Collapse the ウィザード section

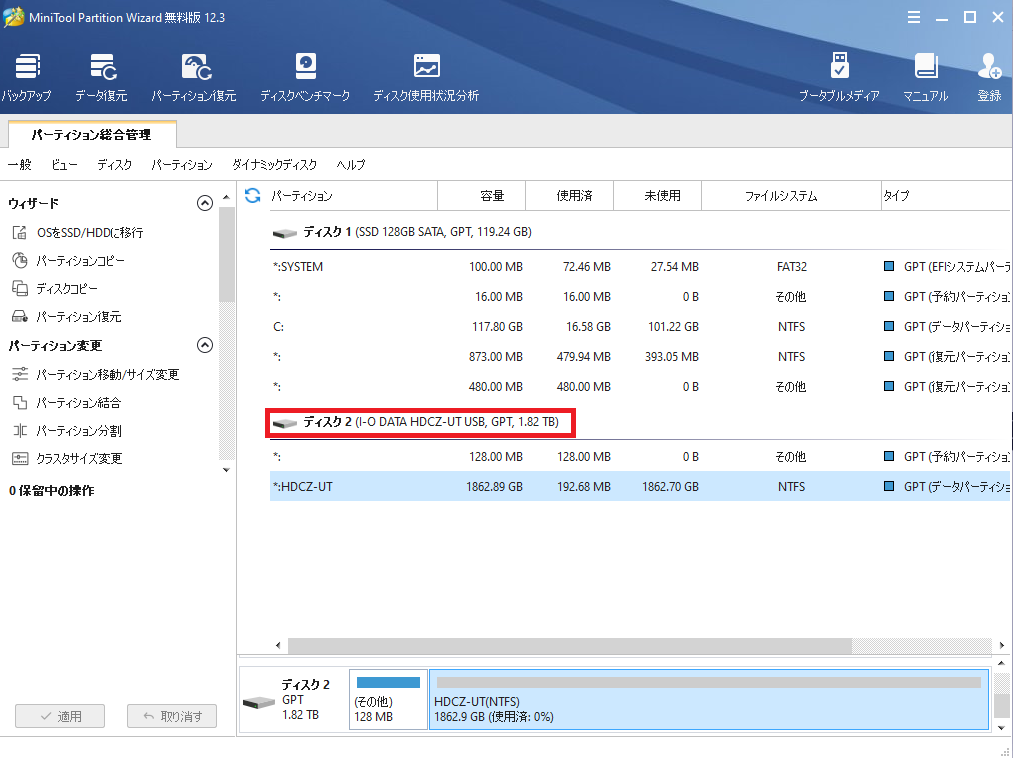[205, 204]
